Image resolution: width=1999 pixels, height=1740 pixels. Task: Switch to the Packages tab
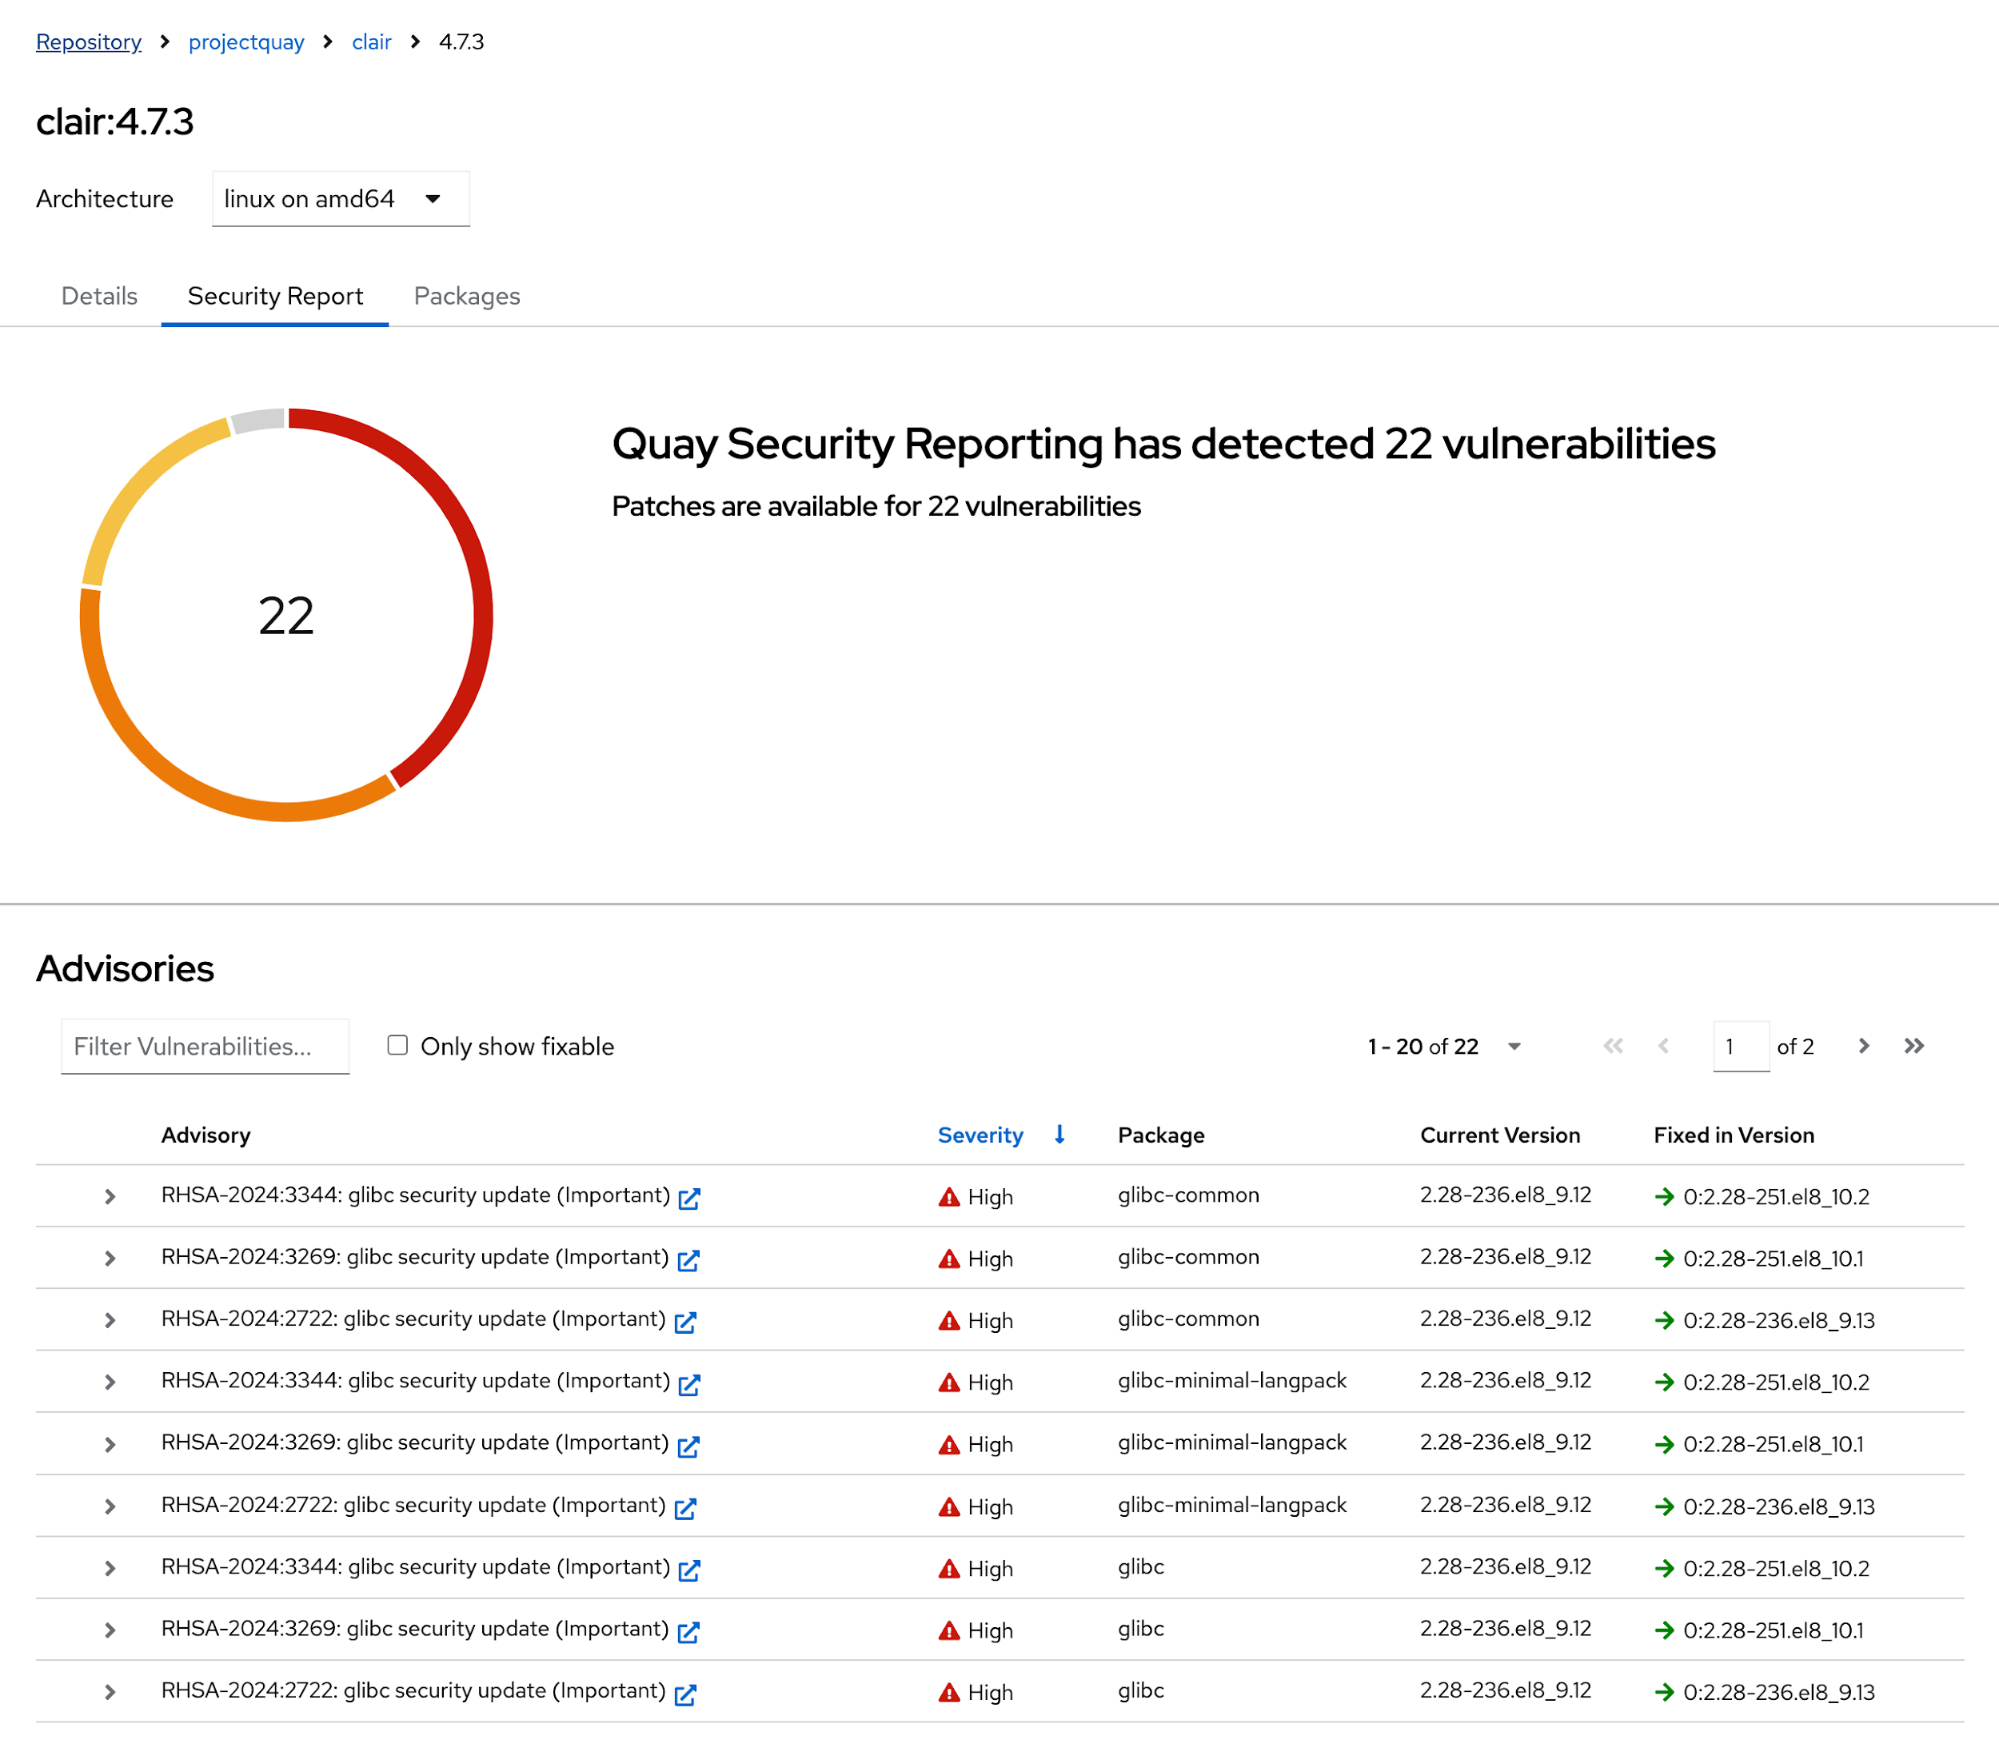pyautogui.click(x=467, y=296)
